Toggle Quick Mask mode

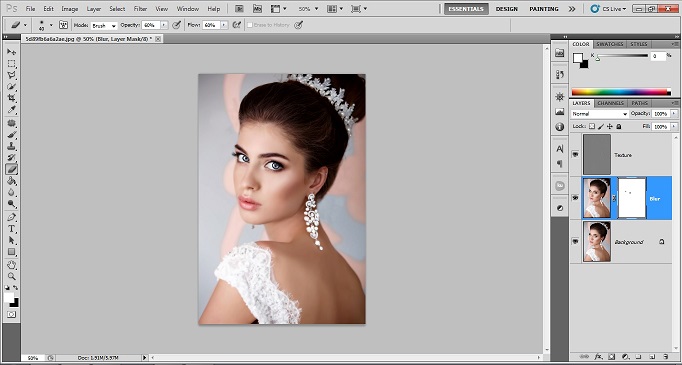click(11, 315)
